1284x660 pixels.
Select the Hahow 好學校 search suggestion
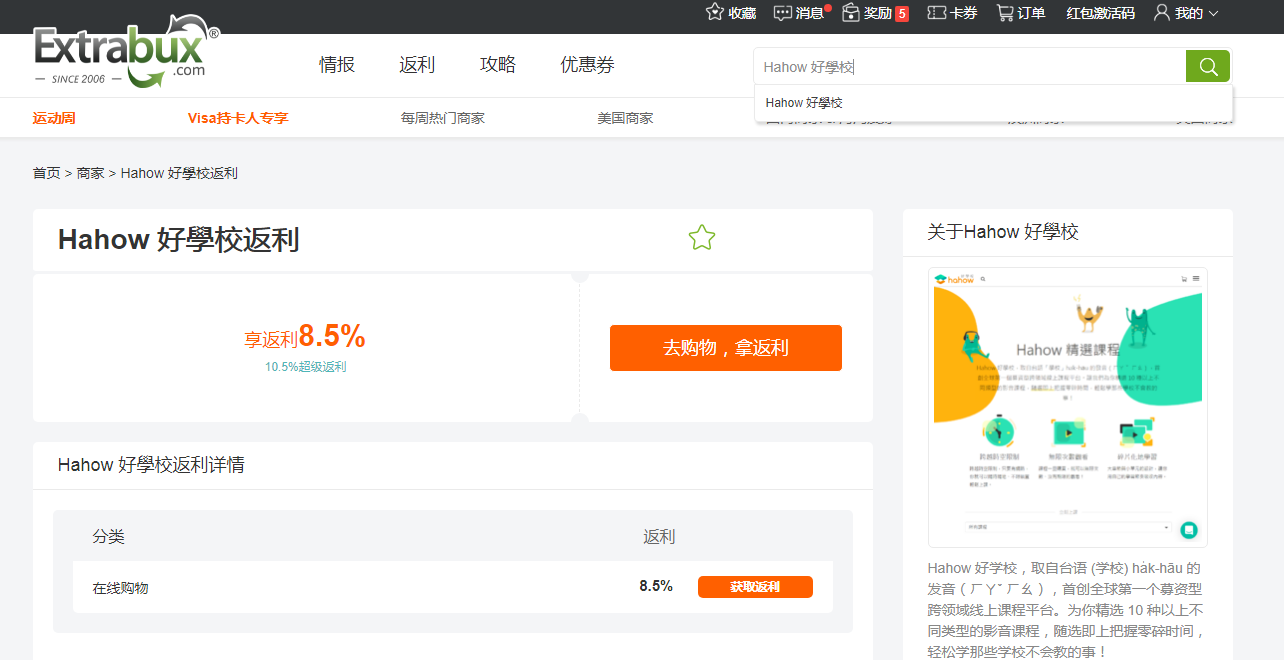click(x=805, y=103)
